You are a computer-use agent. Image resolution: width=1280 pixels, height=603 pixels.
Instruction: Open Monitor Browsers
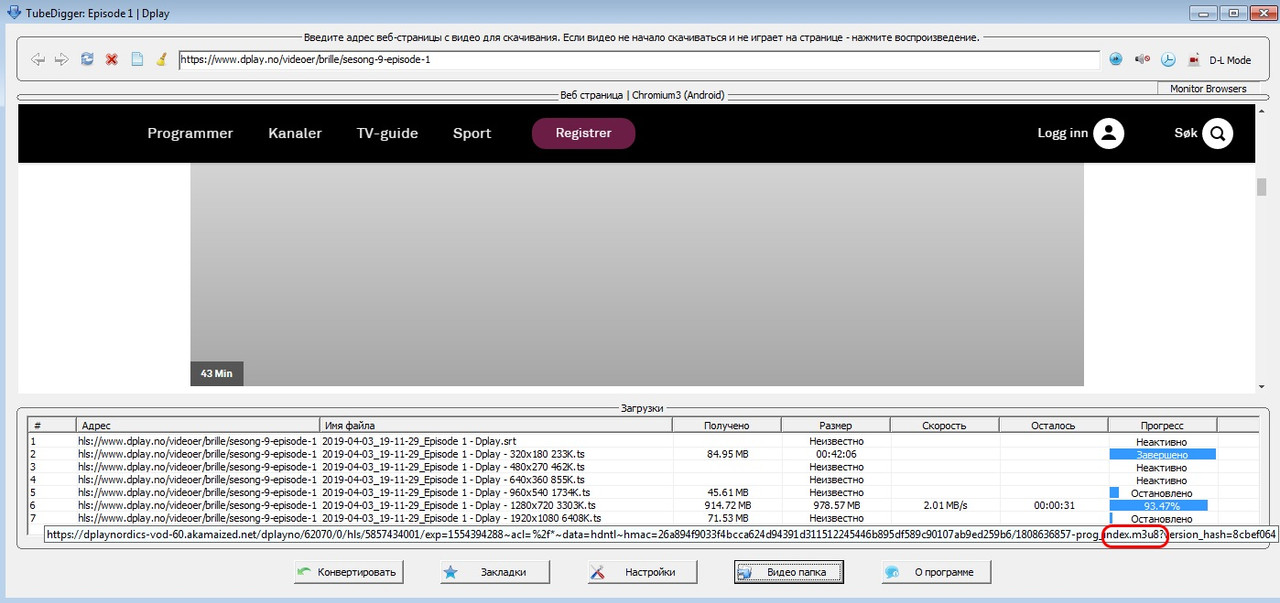click(1208, 88)
